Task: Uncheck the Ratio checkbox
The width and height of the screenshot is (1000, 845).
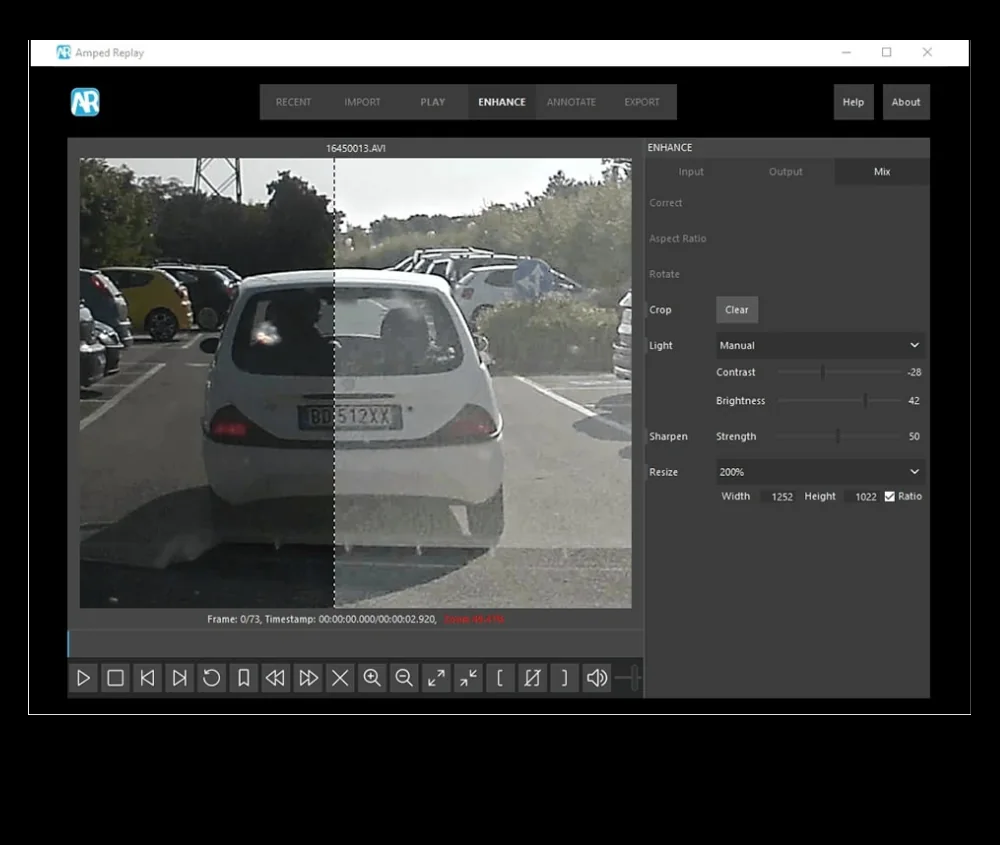Action: [890, 496]
